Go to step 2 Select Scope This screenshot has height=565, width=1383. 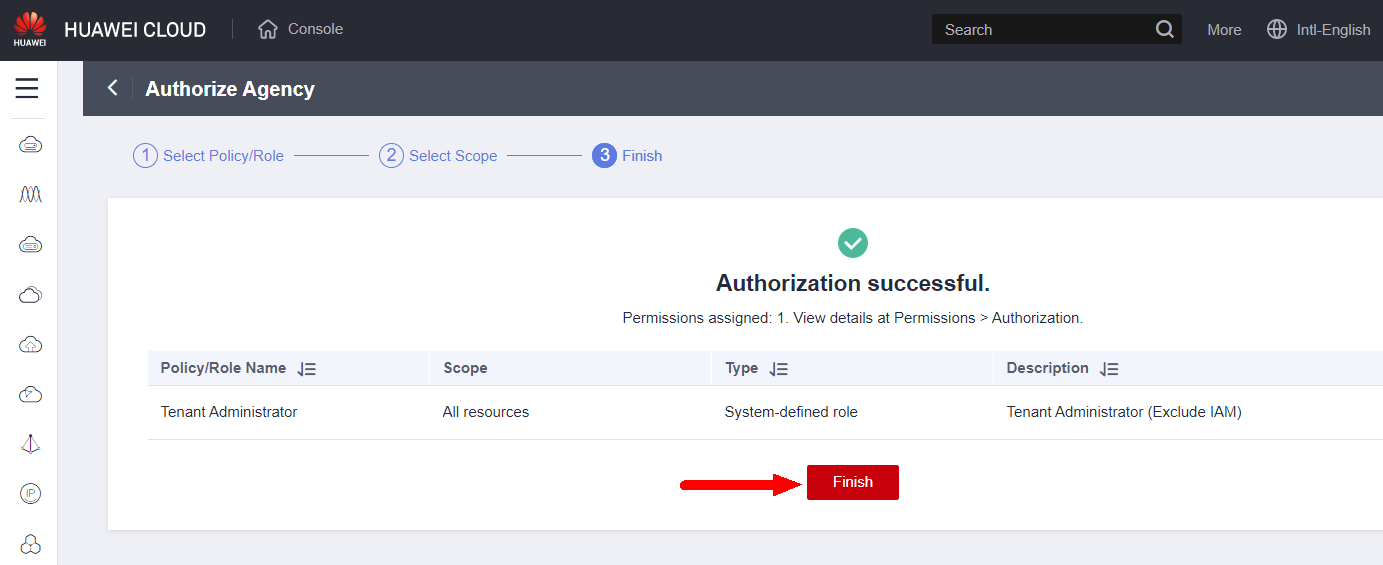tap(438, 156)
